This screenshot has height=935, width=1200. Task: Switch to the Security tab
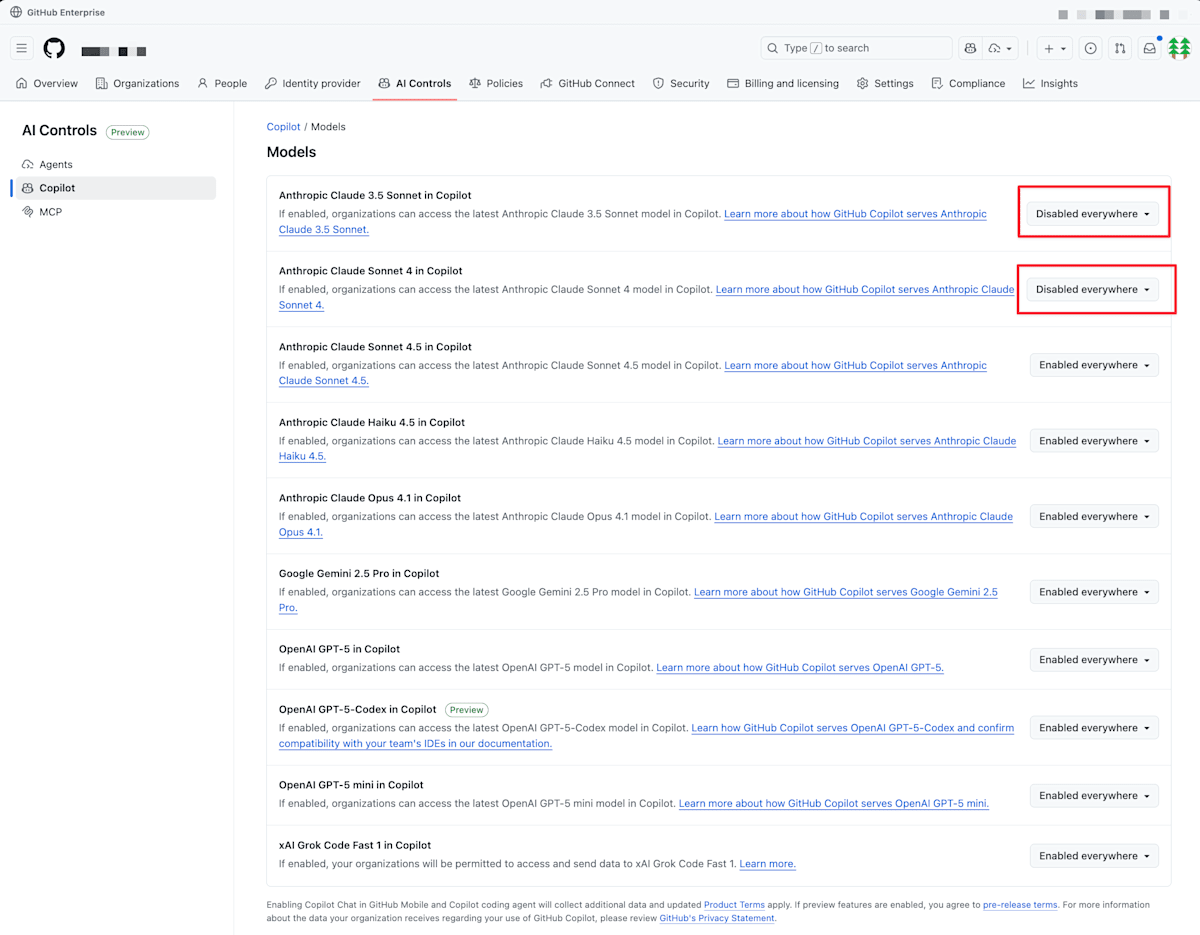tap(681, 83)
